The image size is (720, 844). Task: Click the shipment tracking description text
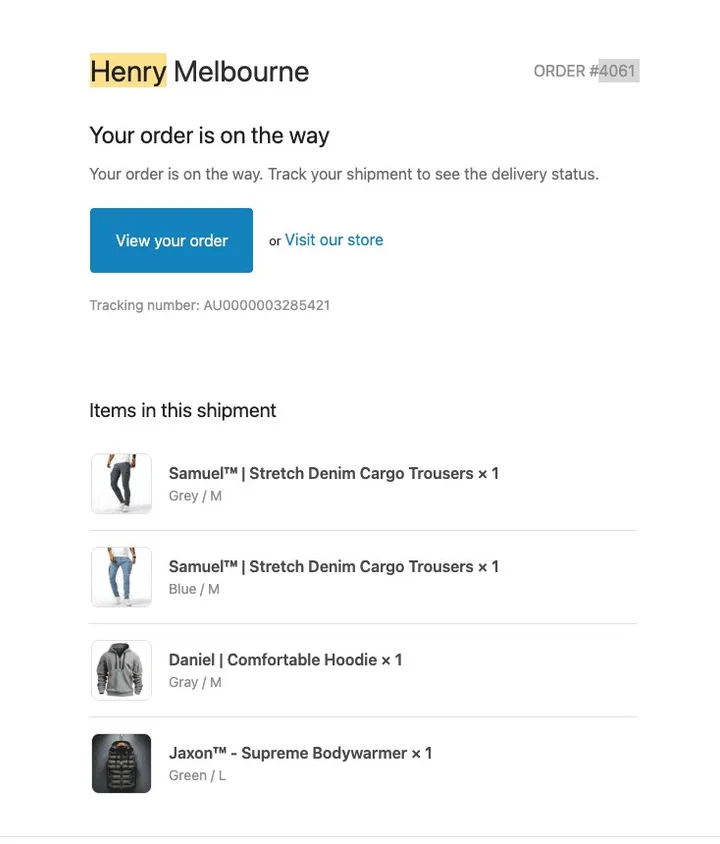pos(343,173)
